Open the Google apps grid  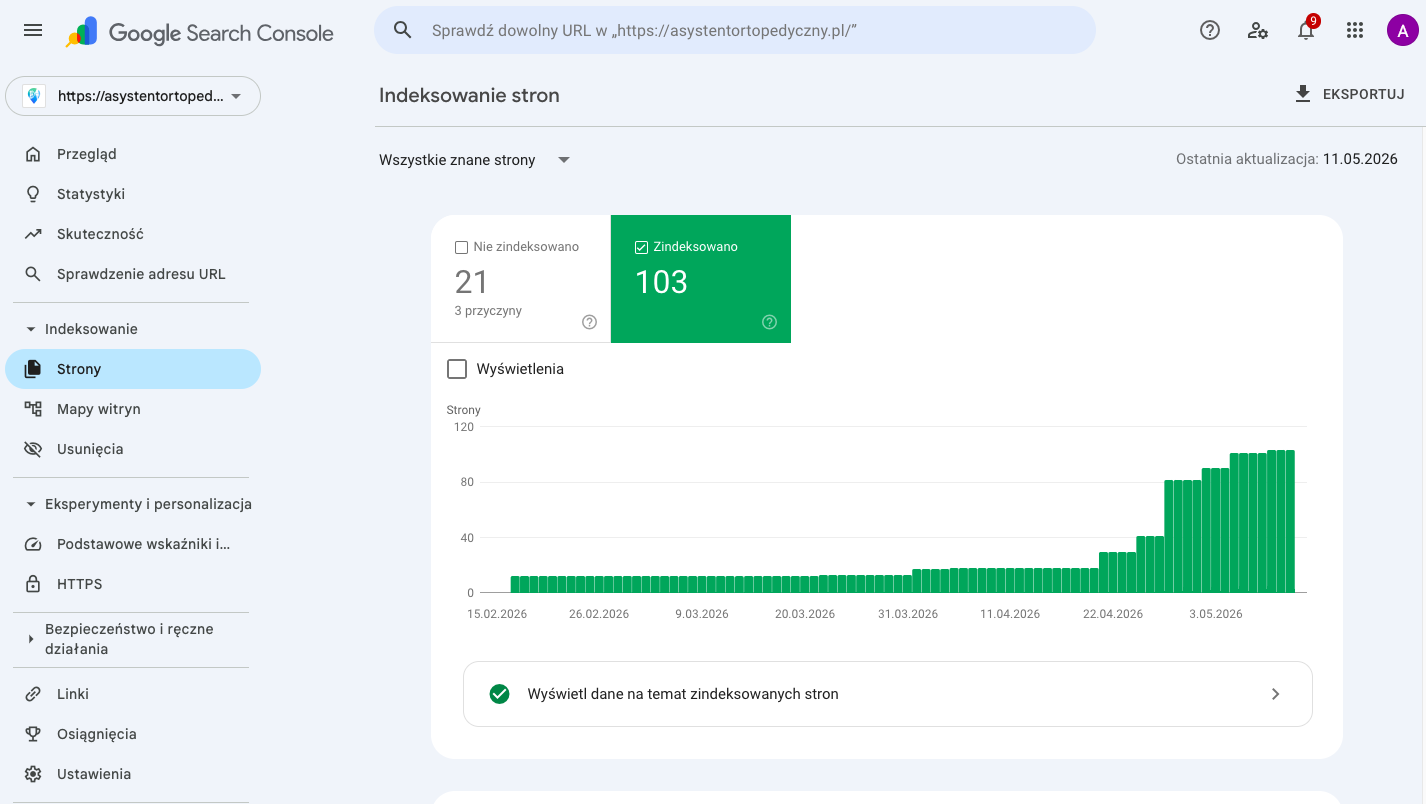point(1355,30)
